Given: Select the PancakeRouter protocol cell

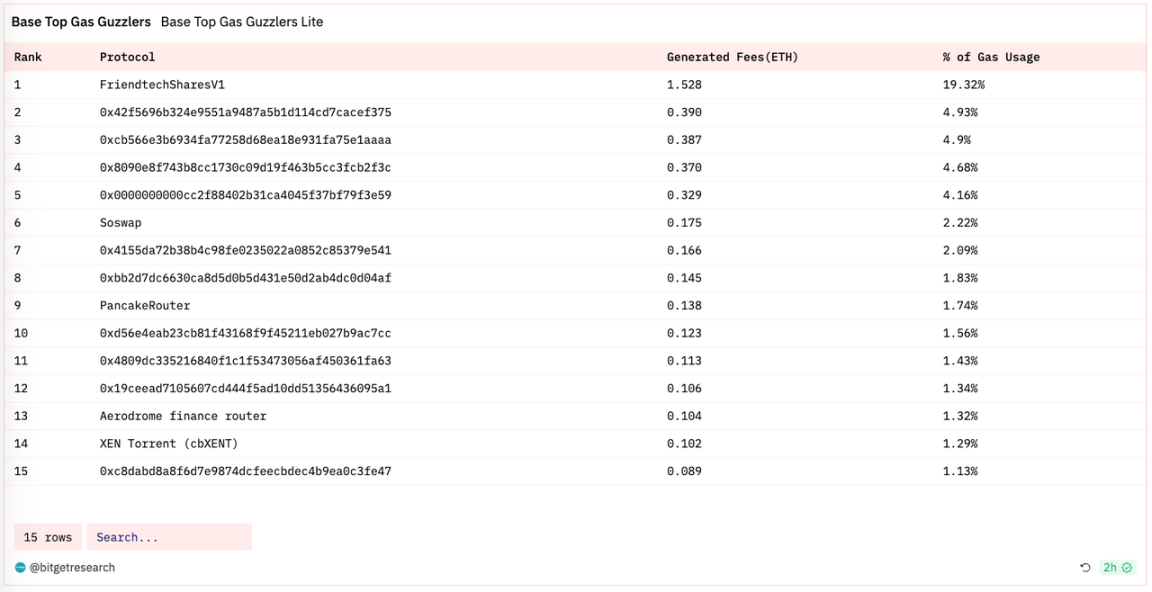Looking at the screenshot, I should (x=144, y=305).
